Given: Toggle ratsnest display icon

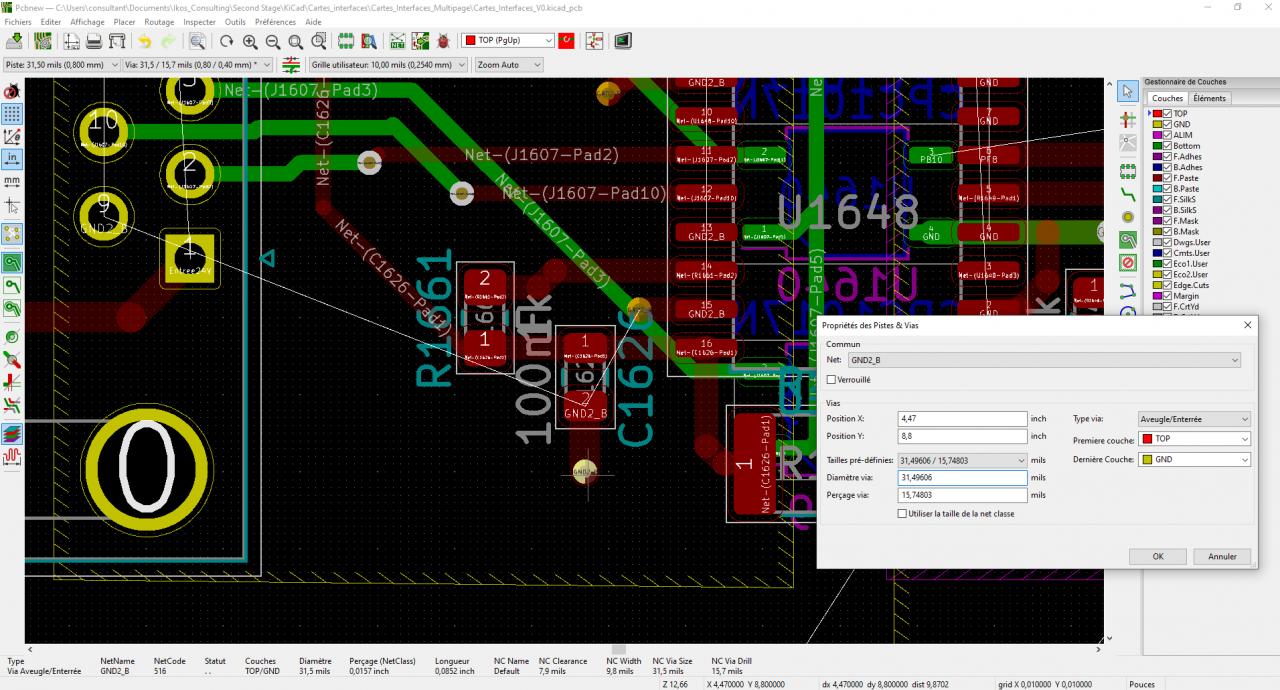Looking at the screenshot, I should tap(12, 234).
